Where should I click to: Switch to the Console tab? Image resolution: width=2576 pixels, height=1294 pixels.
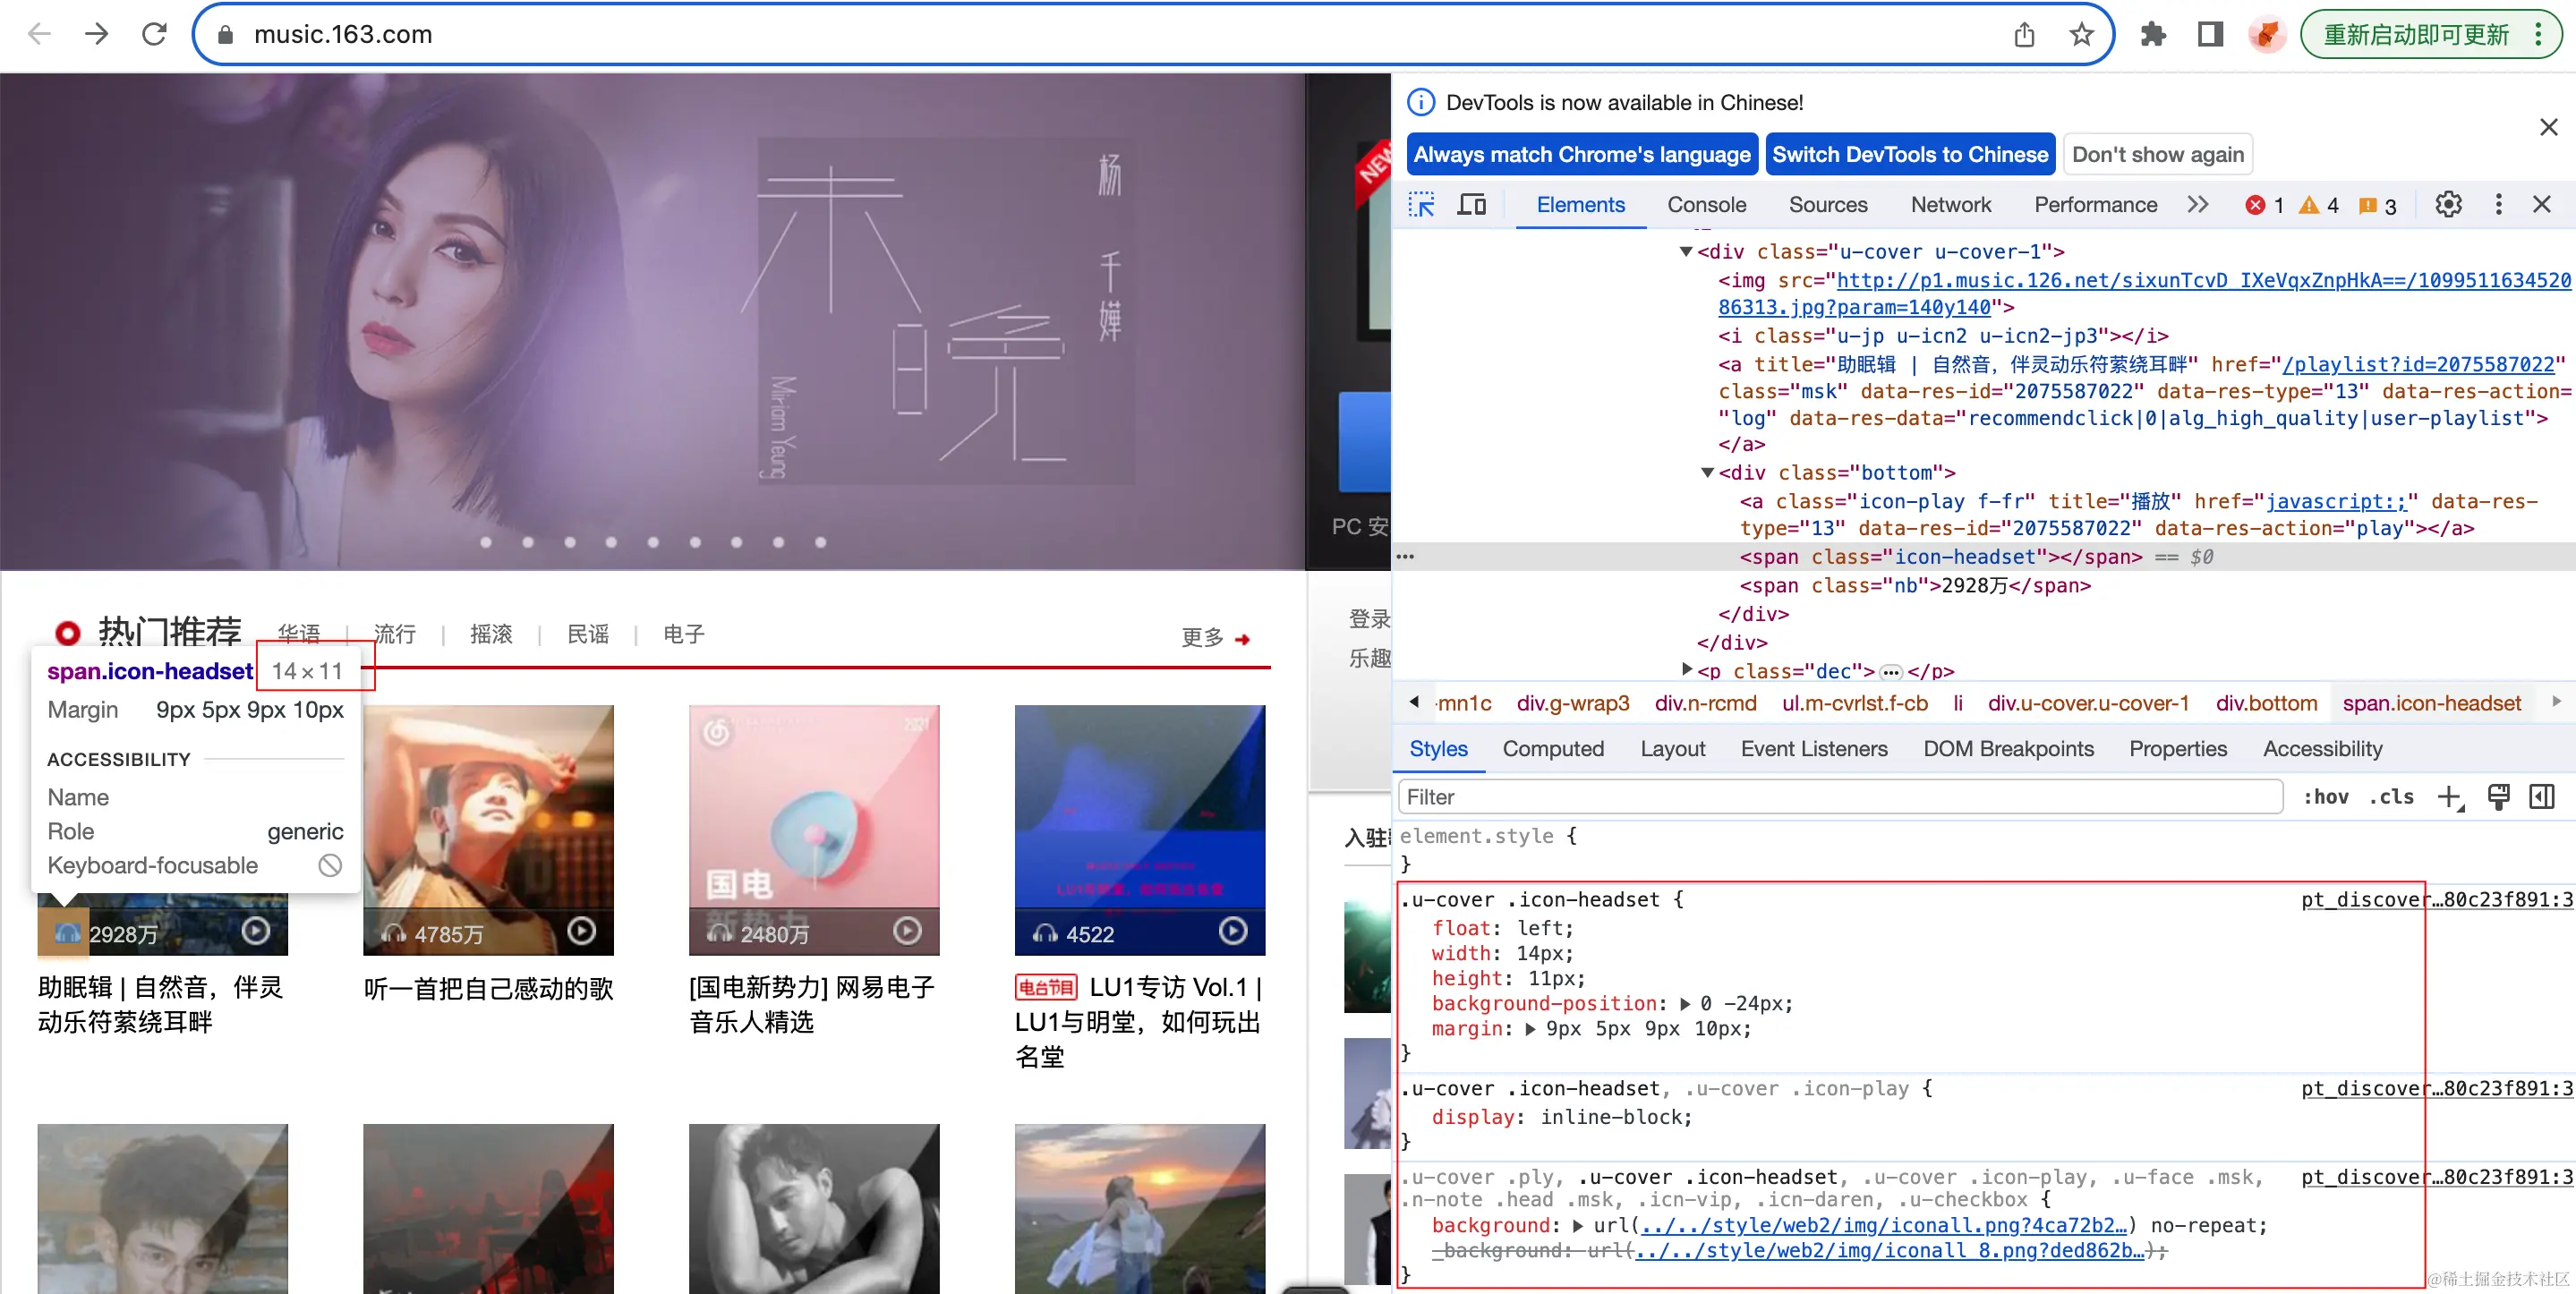(1706, 205)
